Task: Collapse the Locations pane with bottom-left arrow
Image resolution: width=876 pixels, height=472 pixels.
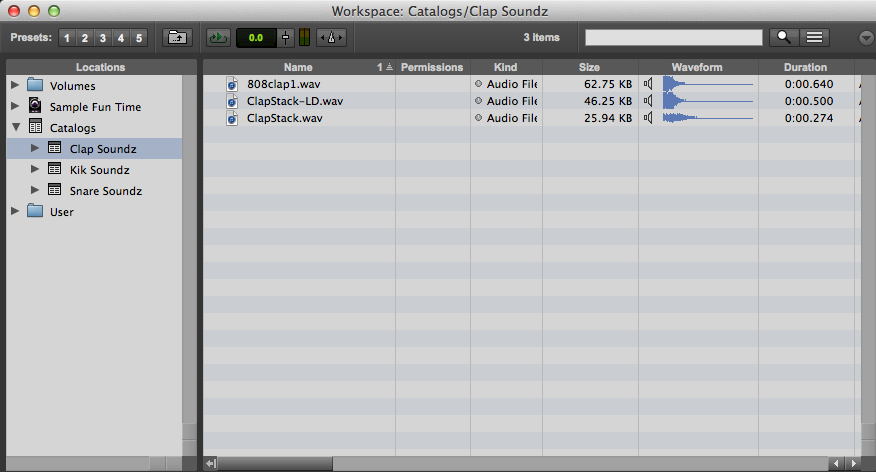Action: pos(210,464)
